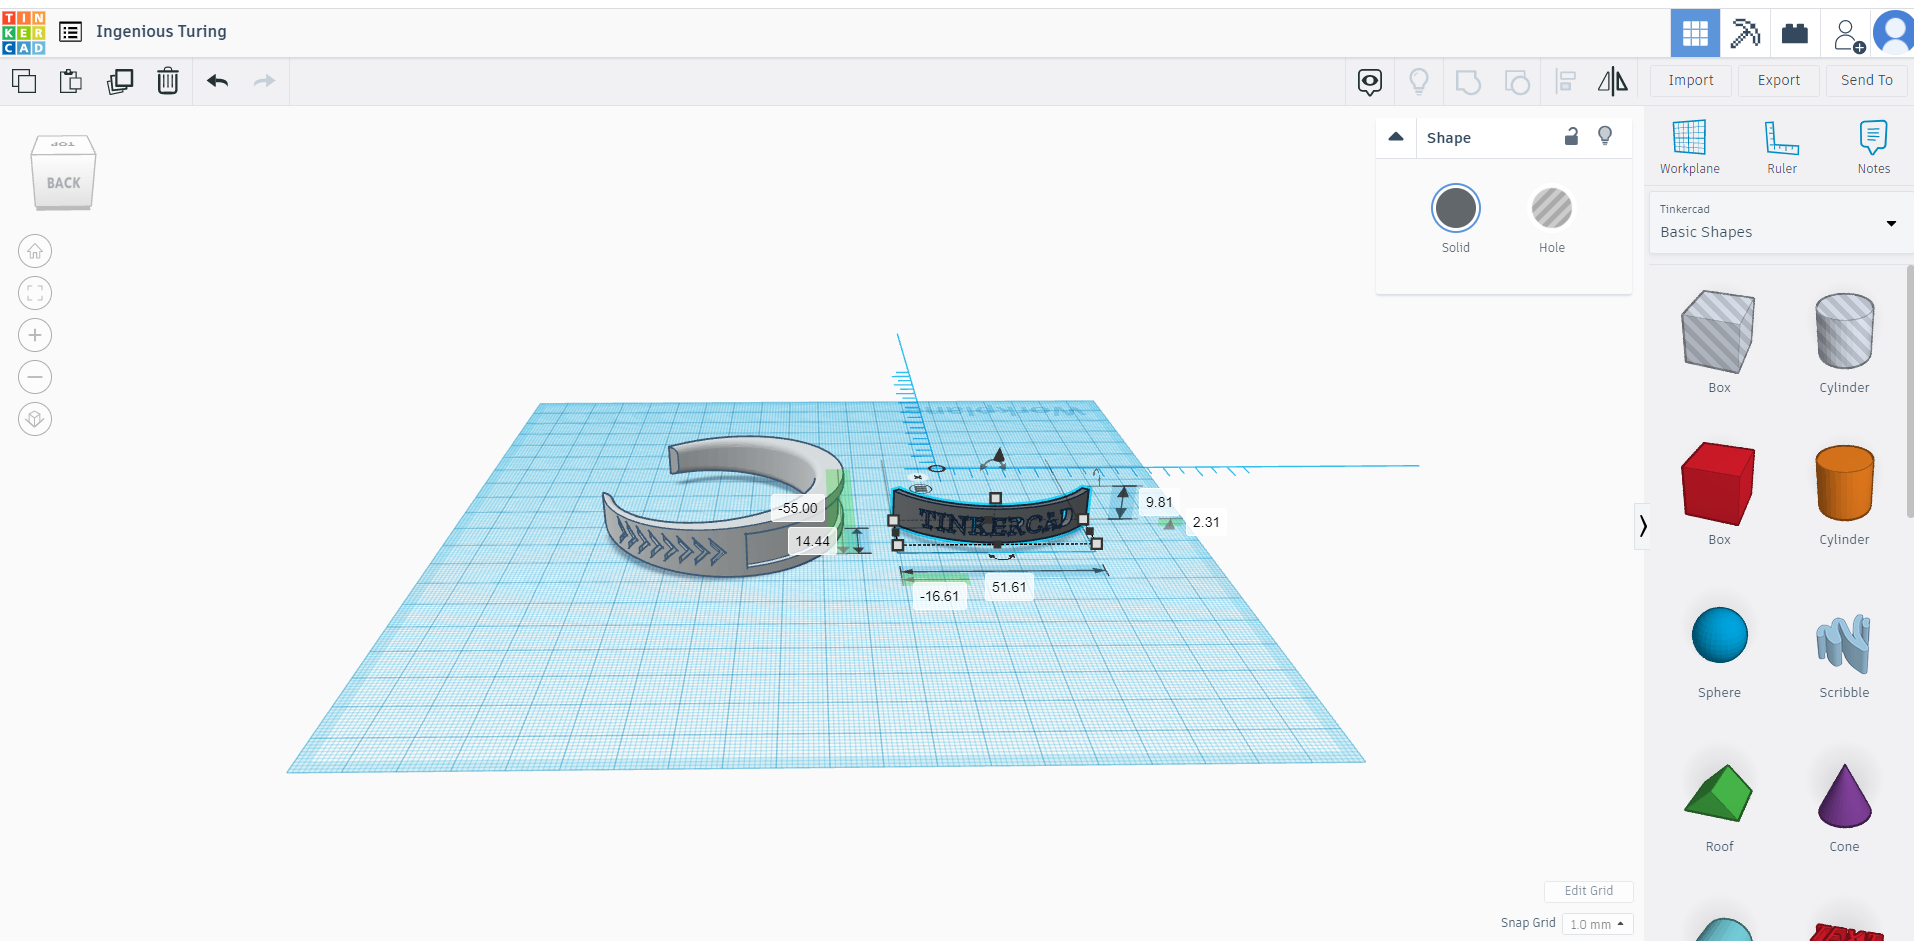Click the Send To button
This screenshot has width=1914, height=941.
[1866, 81]
